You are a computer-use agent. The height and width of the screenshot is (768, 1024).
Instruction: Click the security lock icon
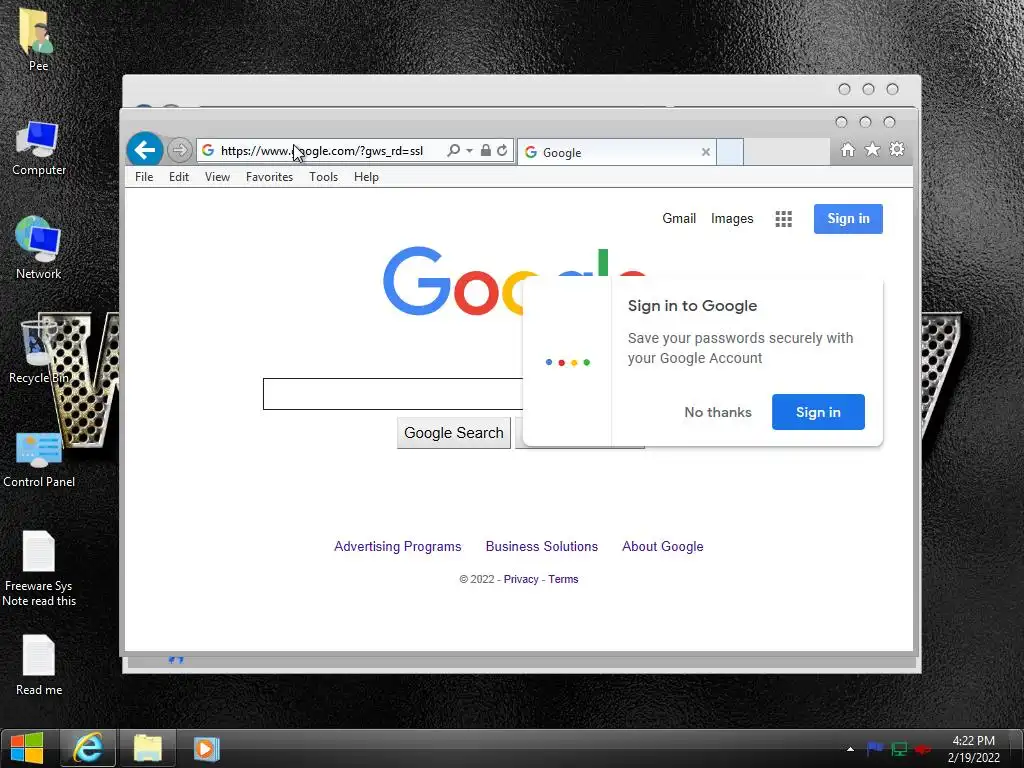coord(485,151)
